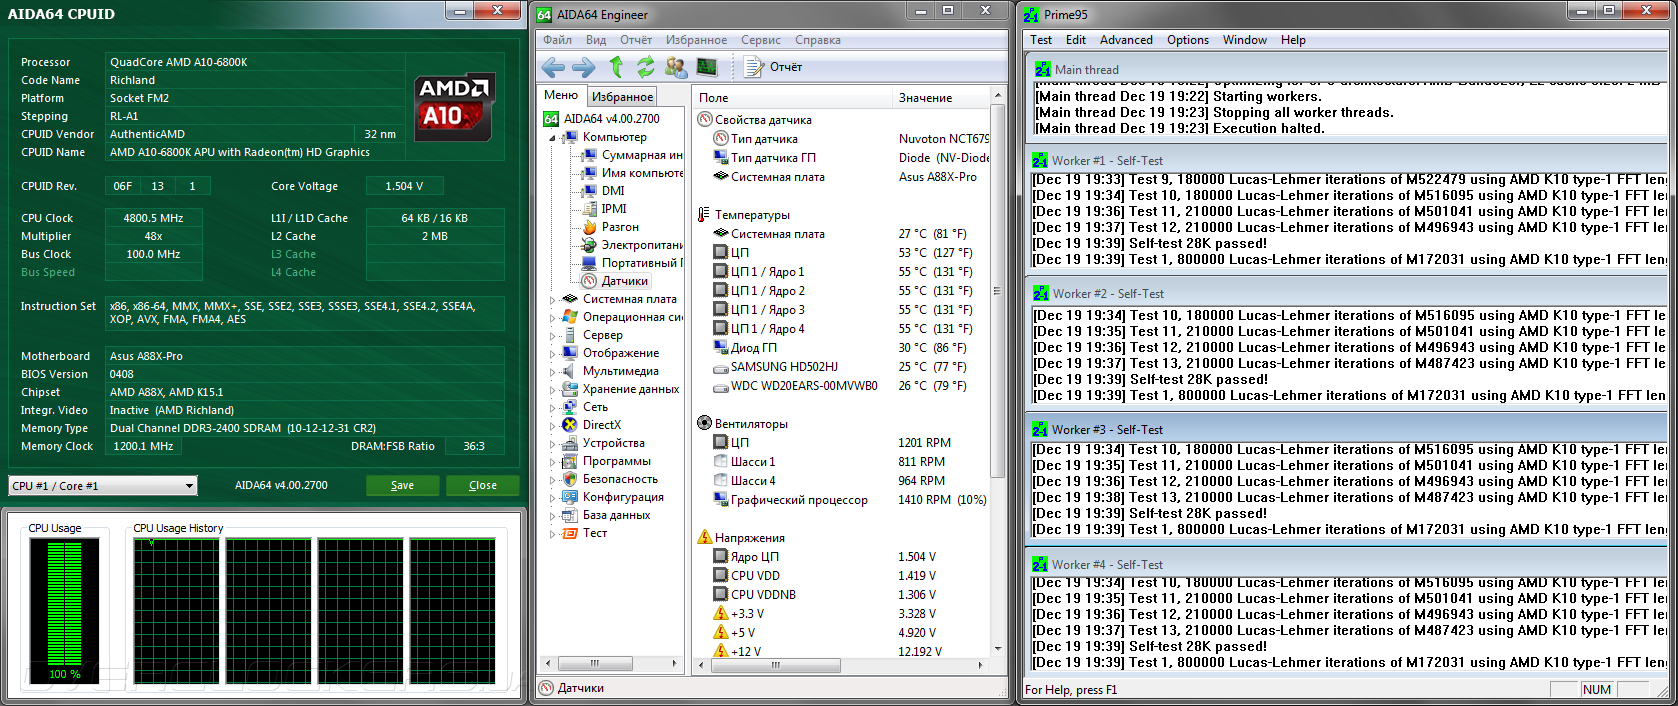Click the Worker #1 Self-Test window icon
This screenshot has width=1678, height=706.
pyautogui.click(x=1040, y=161)
